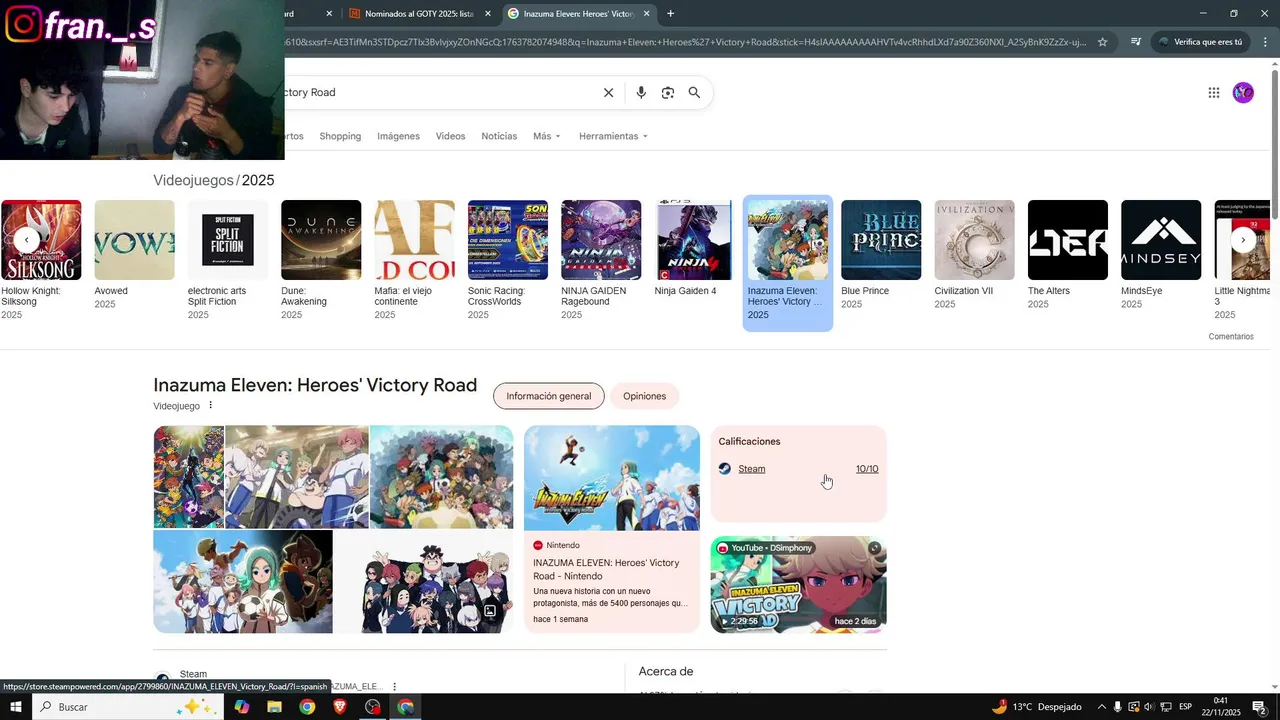This screenshot has height=720, width=1280.
Task: Open Brave browser from the taskbar
Action: 340,707
